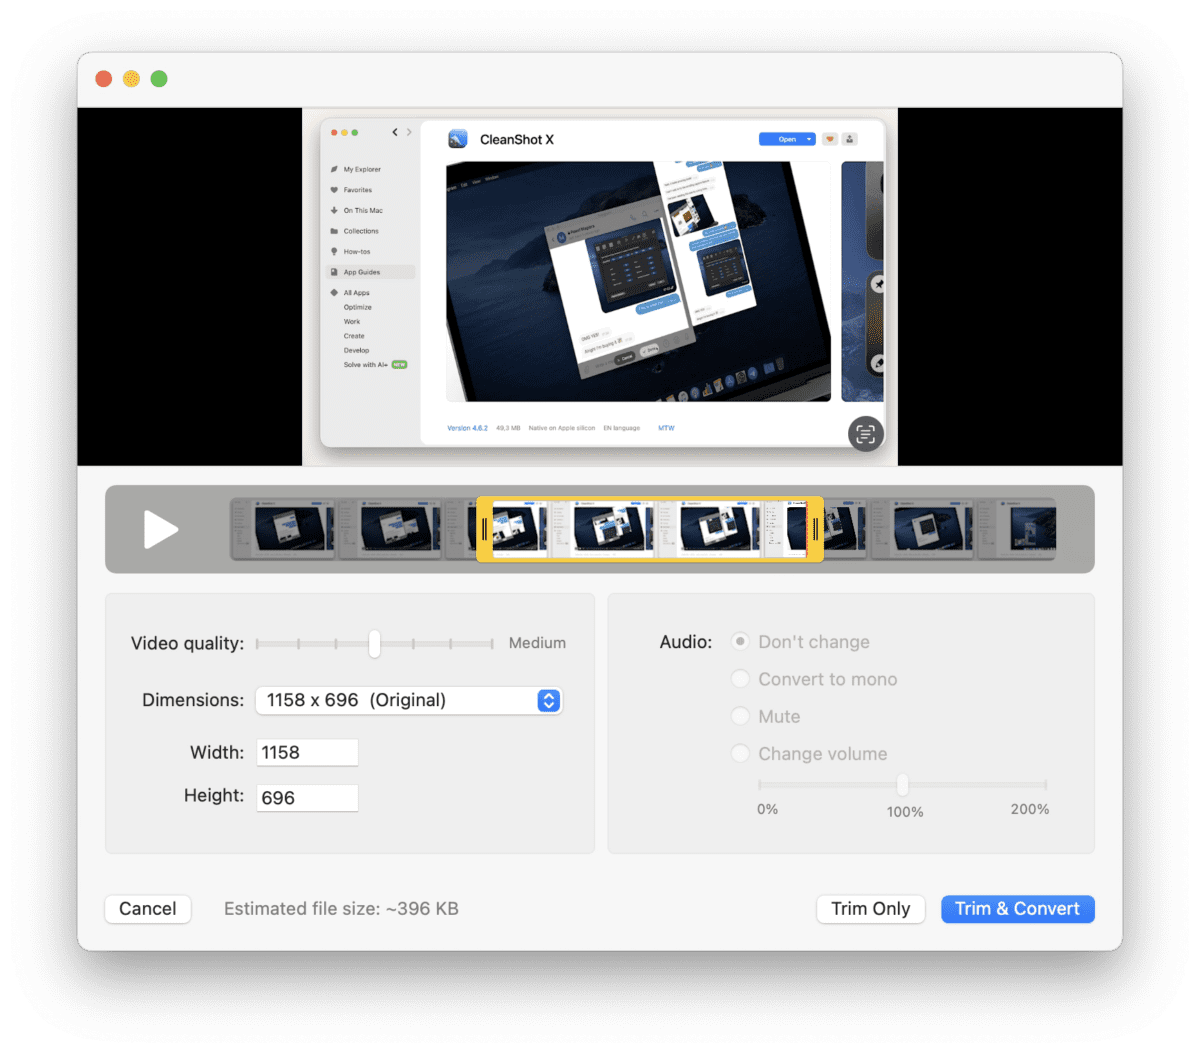This screenshot has height=1053, width=1200.
Task: Click the blue Open button in preview
Action: point(787,139)
